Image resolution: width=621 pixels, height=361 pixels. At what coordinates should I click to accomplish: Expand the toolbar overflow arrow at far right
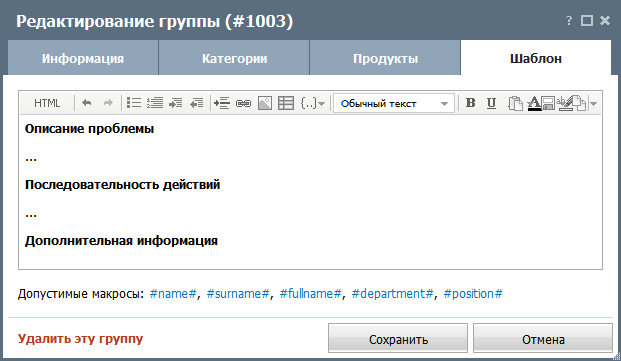coord(593,104)
